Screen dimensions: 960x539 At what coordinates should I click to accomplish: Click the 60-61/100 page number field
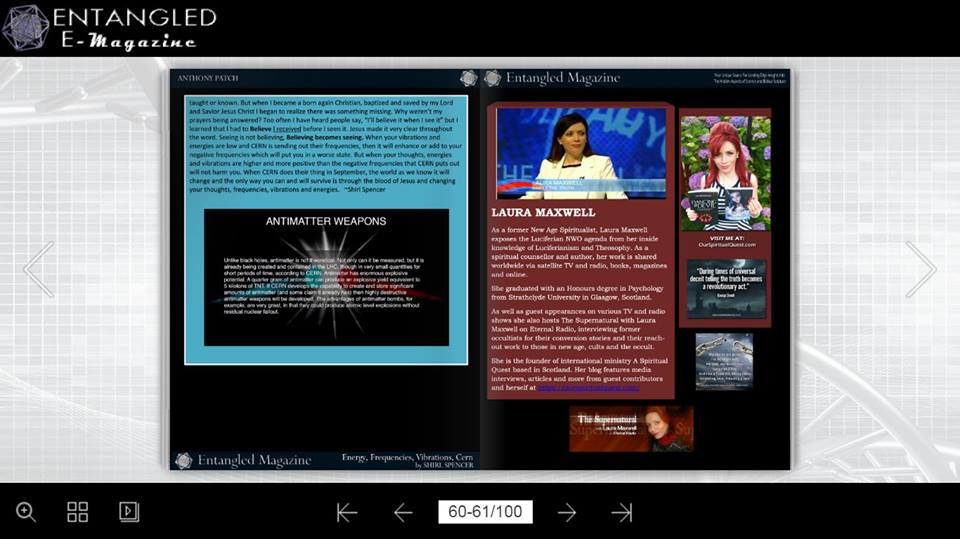(485, 512)
